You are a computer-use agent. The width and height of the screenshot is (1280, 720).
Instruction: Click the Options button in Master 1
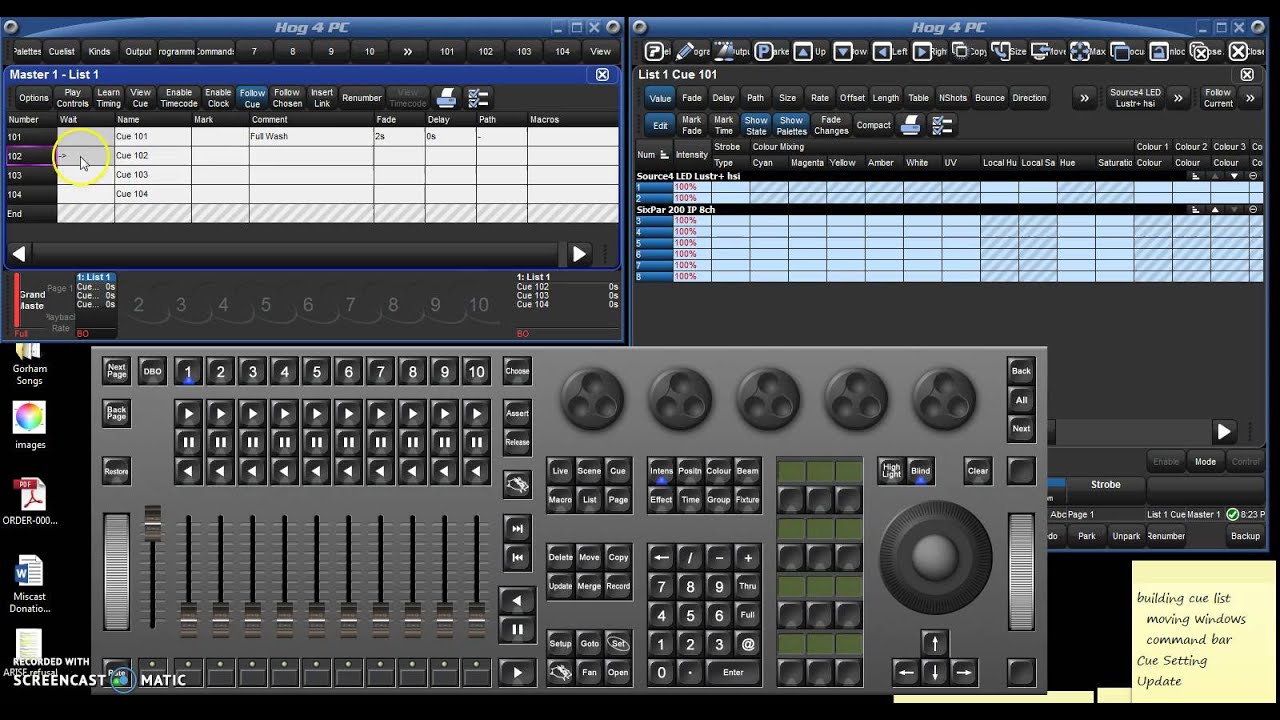pyautogui.click(x=33, y=98)
